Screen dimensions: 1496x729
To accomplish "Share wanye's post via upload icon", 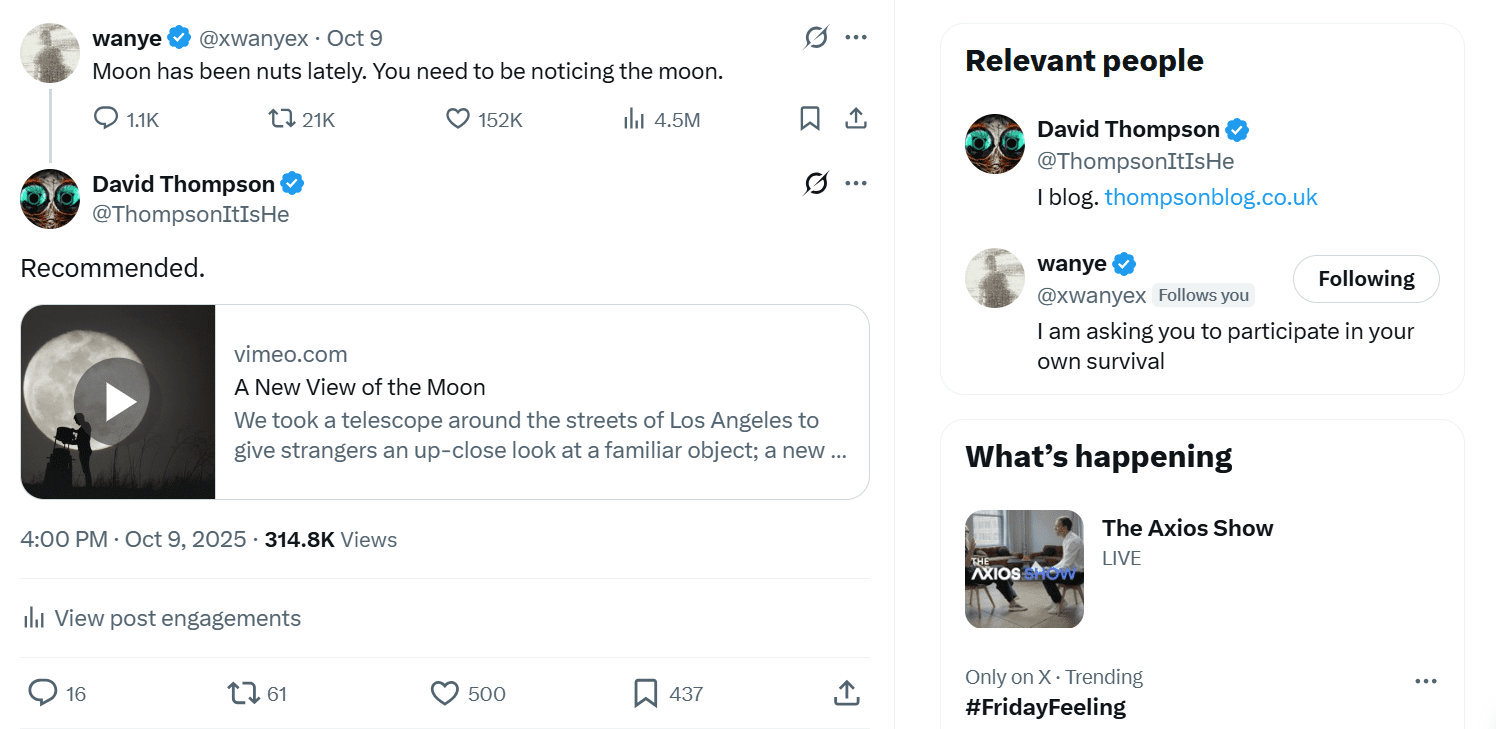I will coord(856,119).
